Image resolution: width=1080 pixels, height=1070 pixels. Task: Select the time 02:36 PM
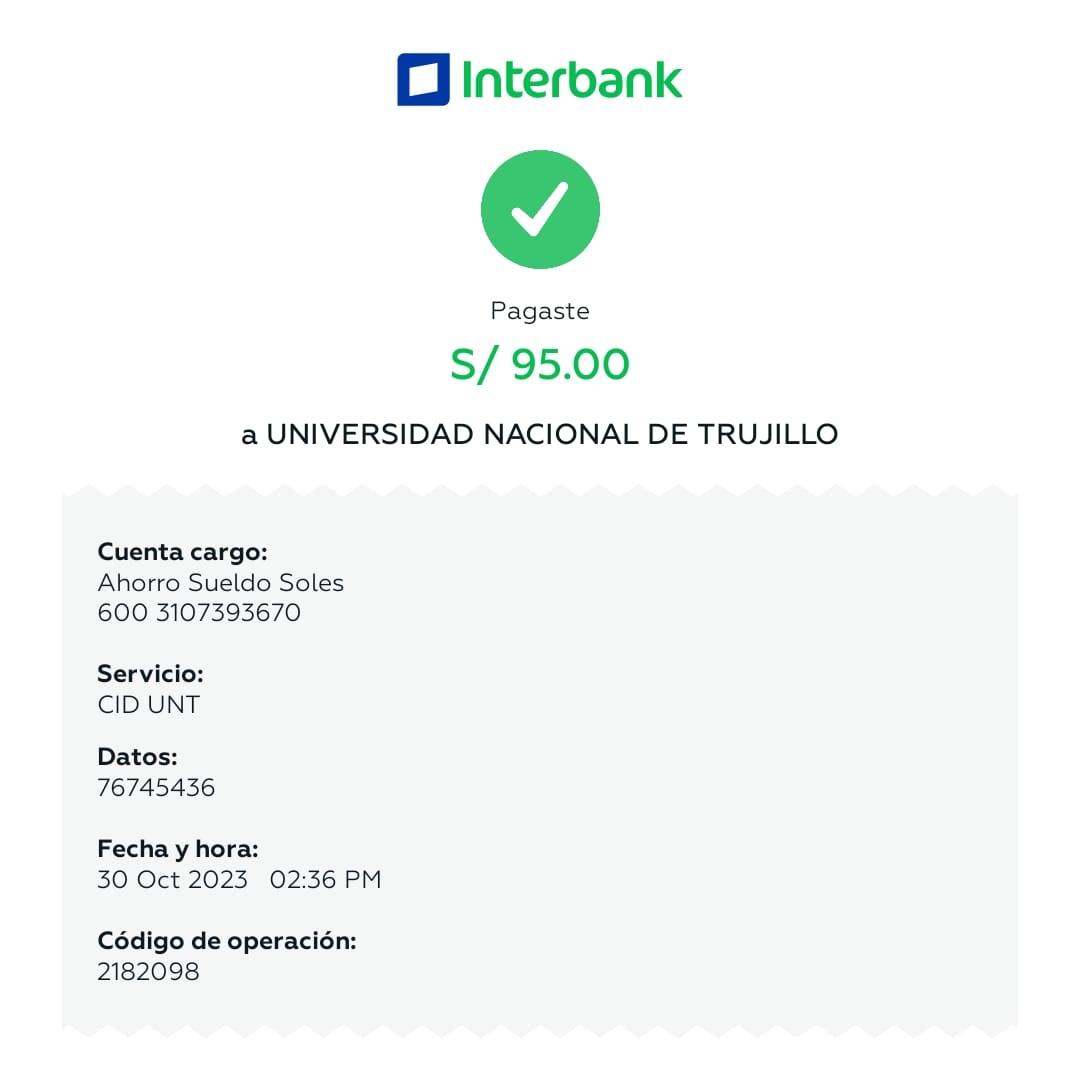[326, 880]
